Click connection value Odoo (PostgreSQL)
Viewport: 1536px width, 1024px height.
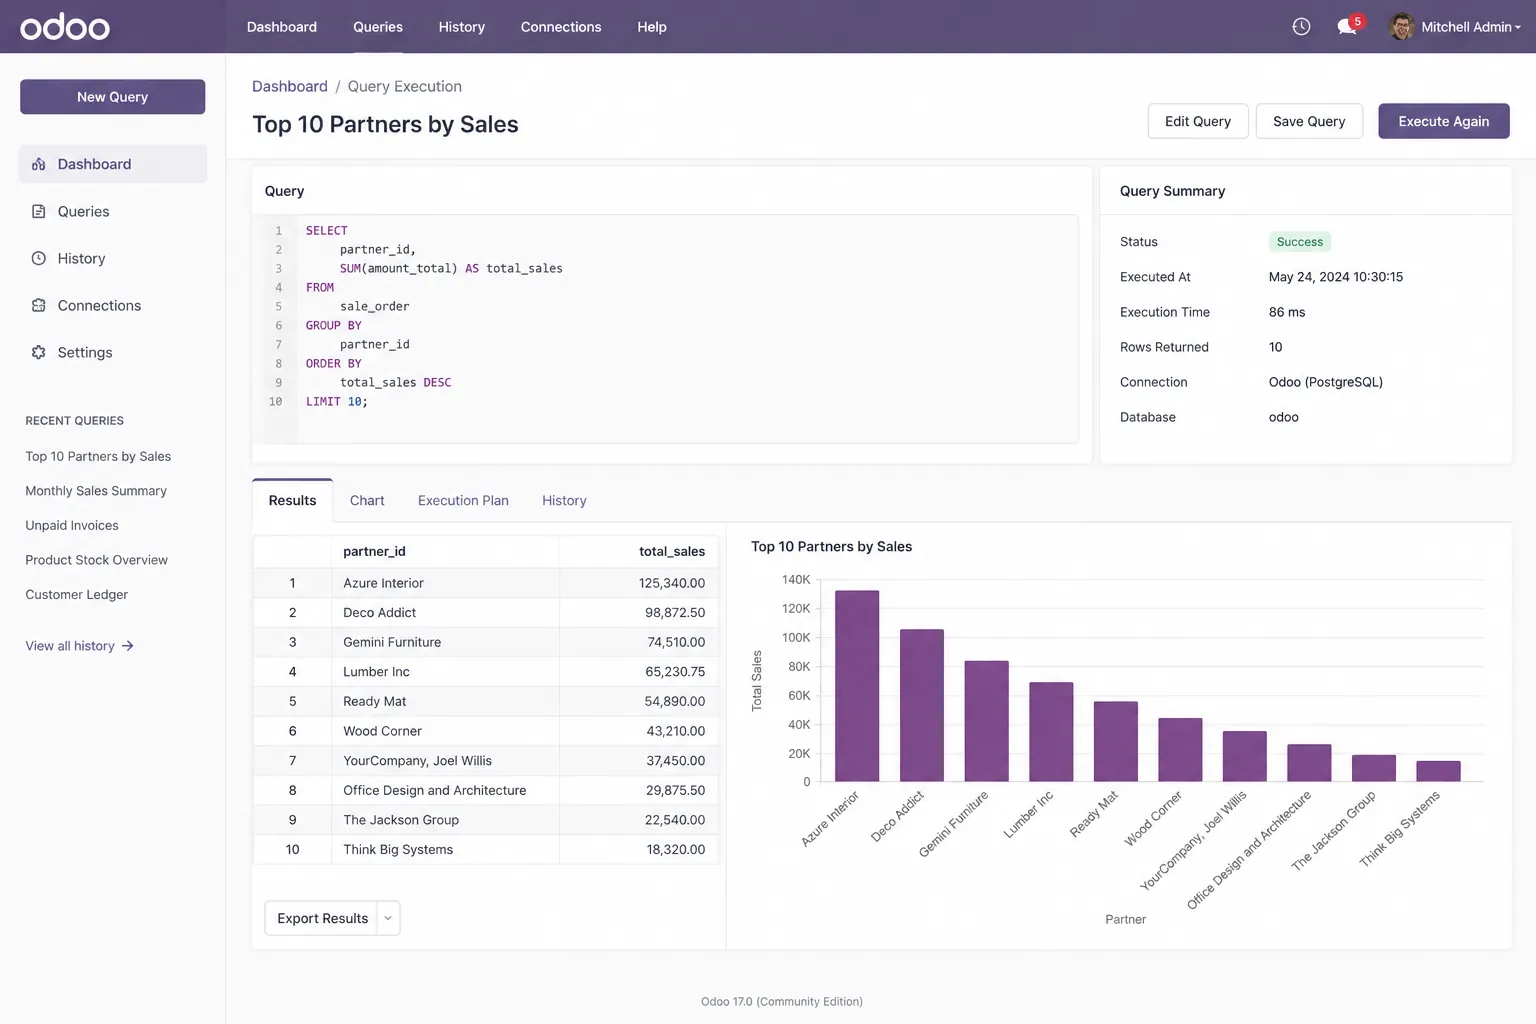click(1326, 382)
